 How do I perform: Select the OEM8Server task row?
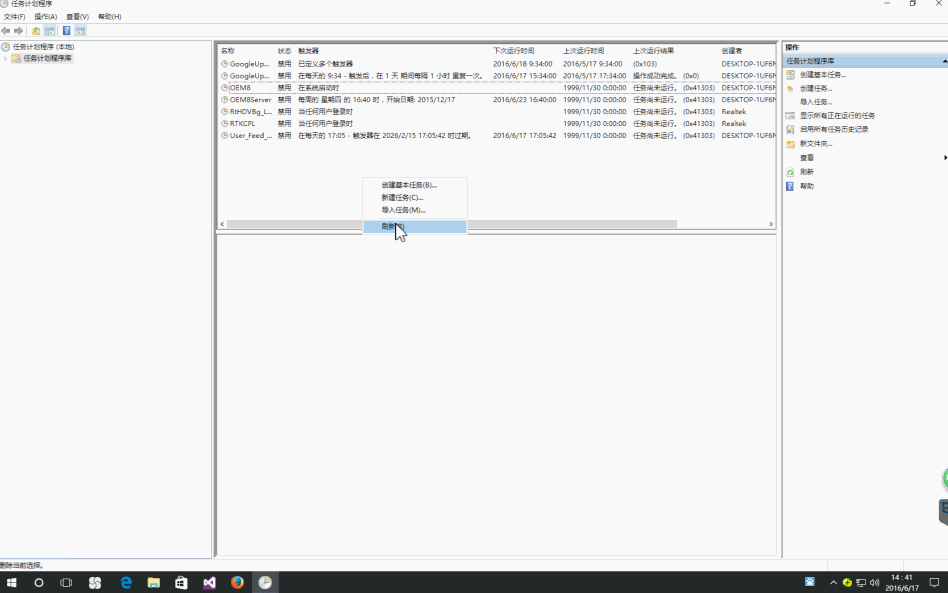[250, 100]
